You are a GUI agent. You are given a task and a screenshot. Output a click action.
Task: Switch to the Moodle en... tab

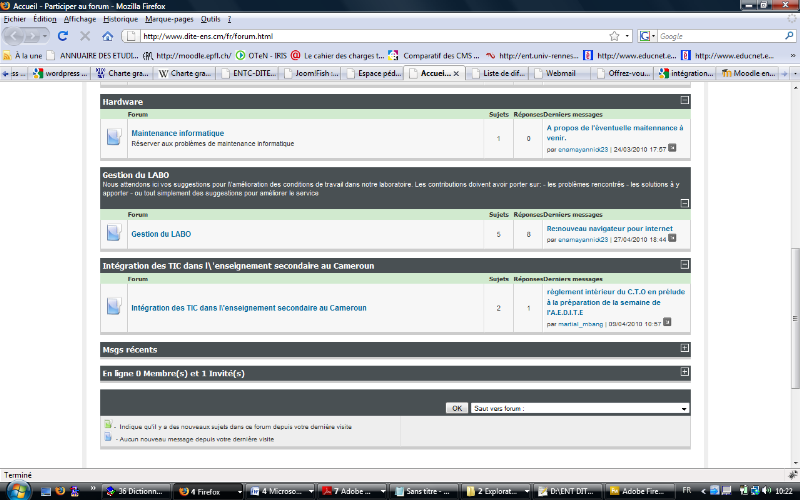tap(748, 73)
